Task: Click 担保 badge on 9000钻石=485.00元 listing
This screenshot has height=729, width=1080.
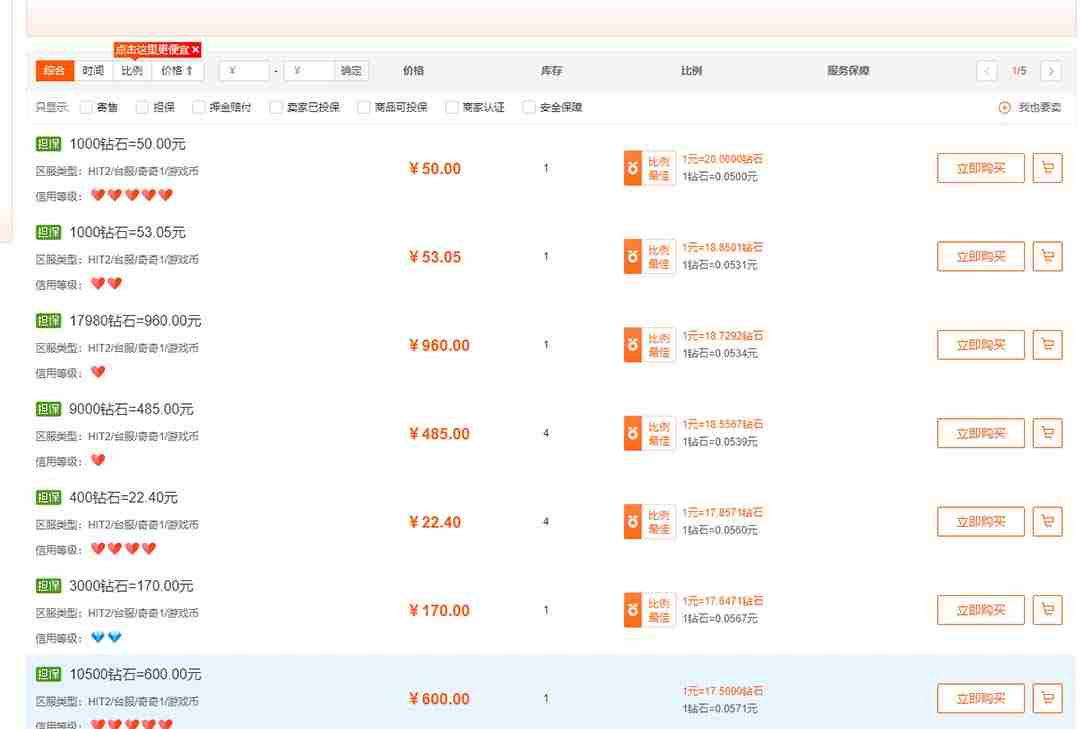Action: 48,409
